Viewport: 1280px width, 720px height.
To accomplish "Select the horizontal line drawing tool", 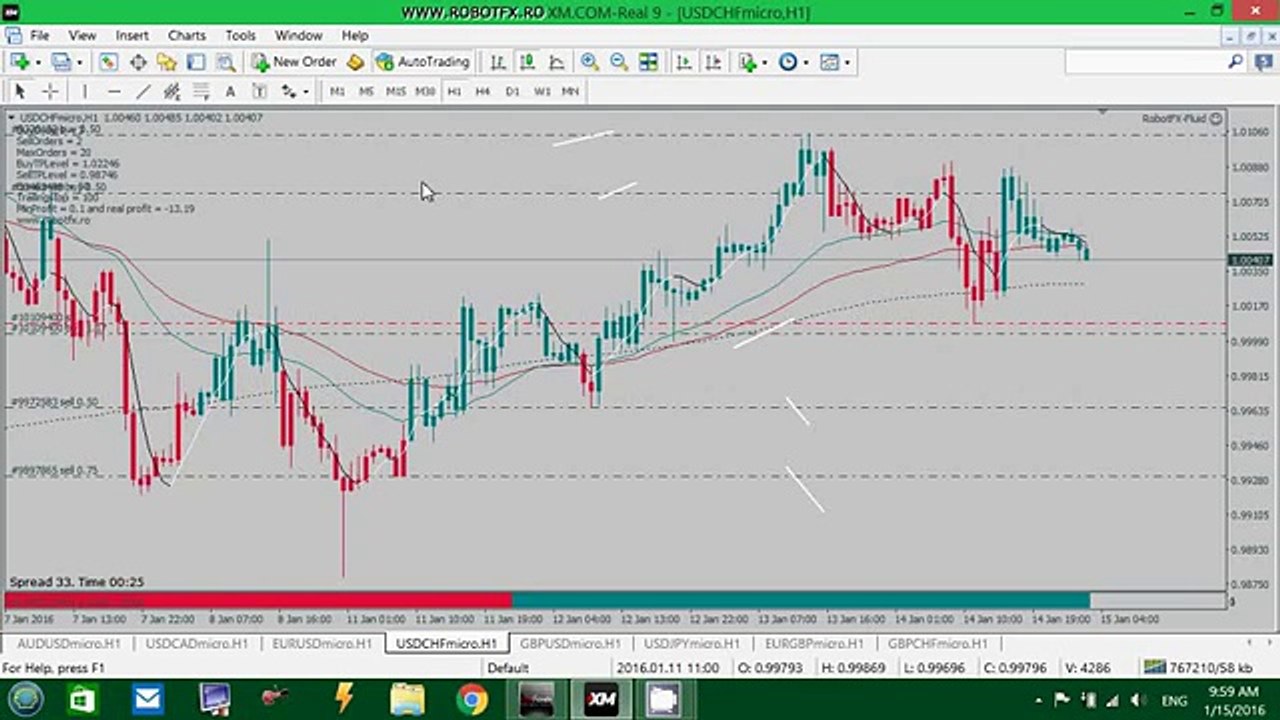I will pyautogui.click(x=114, y=91).
